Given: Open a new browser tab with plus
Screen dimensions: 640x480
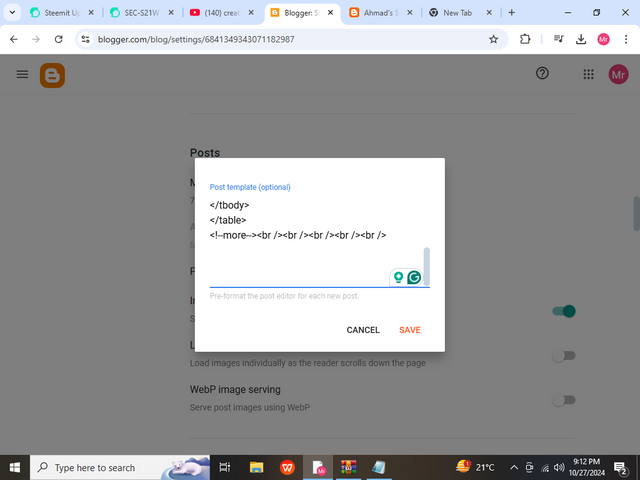Looking at the screenshot, I should pos(511,13).
